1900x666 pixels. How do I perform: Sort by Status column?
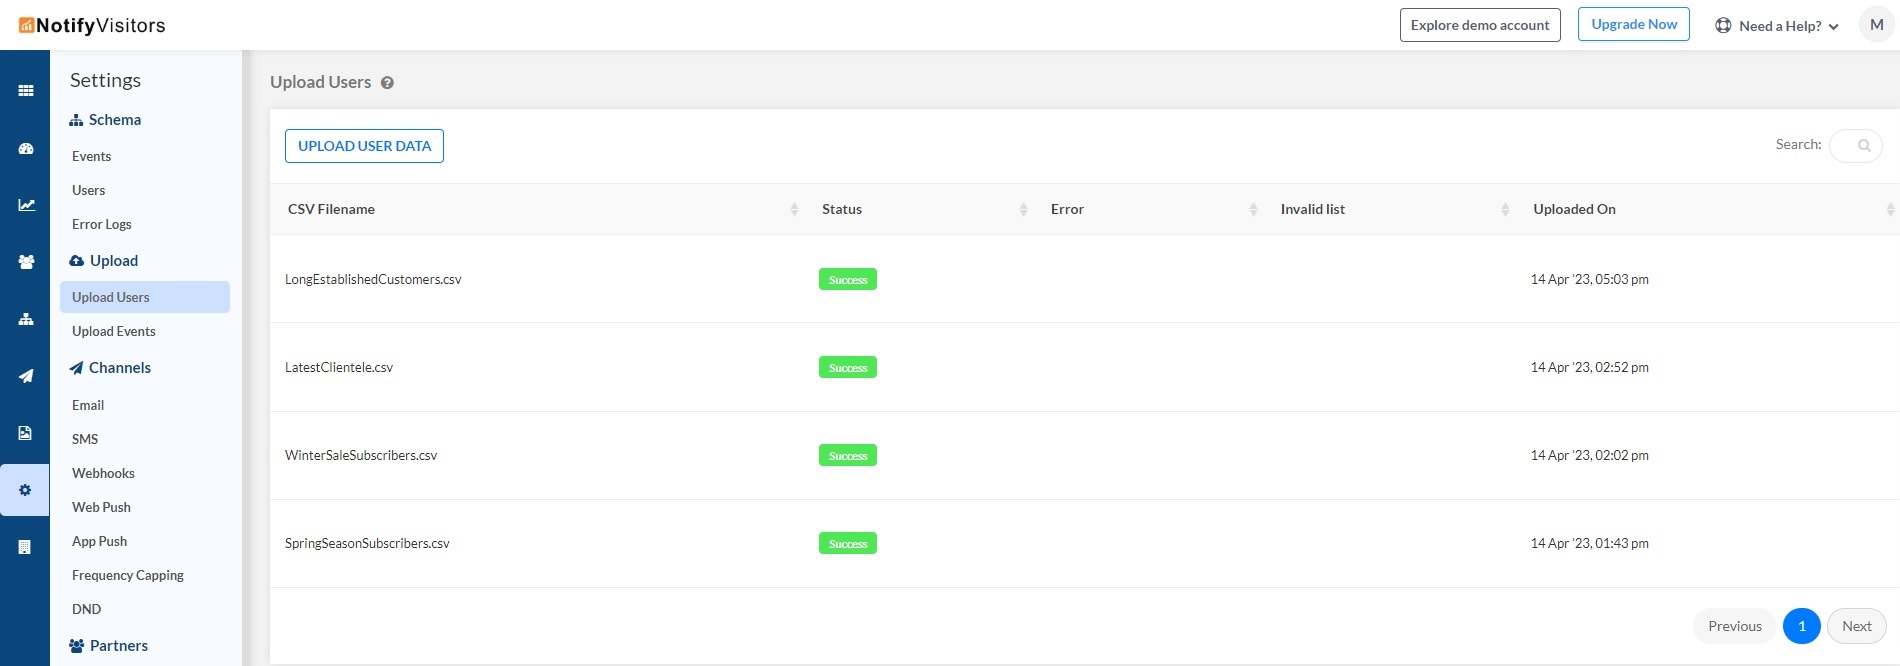(1023, 209)
